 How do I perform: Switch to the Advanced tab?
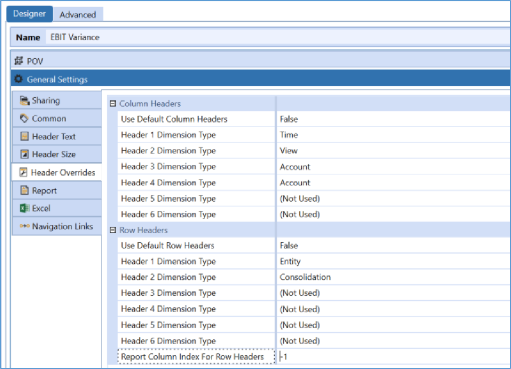click(x=78, y=15)
